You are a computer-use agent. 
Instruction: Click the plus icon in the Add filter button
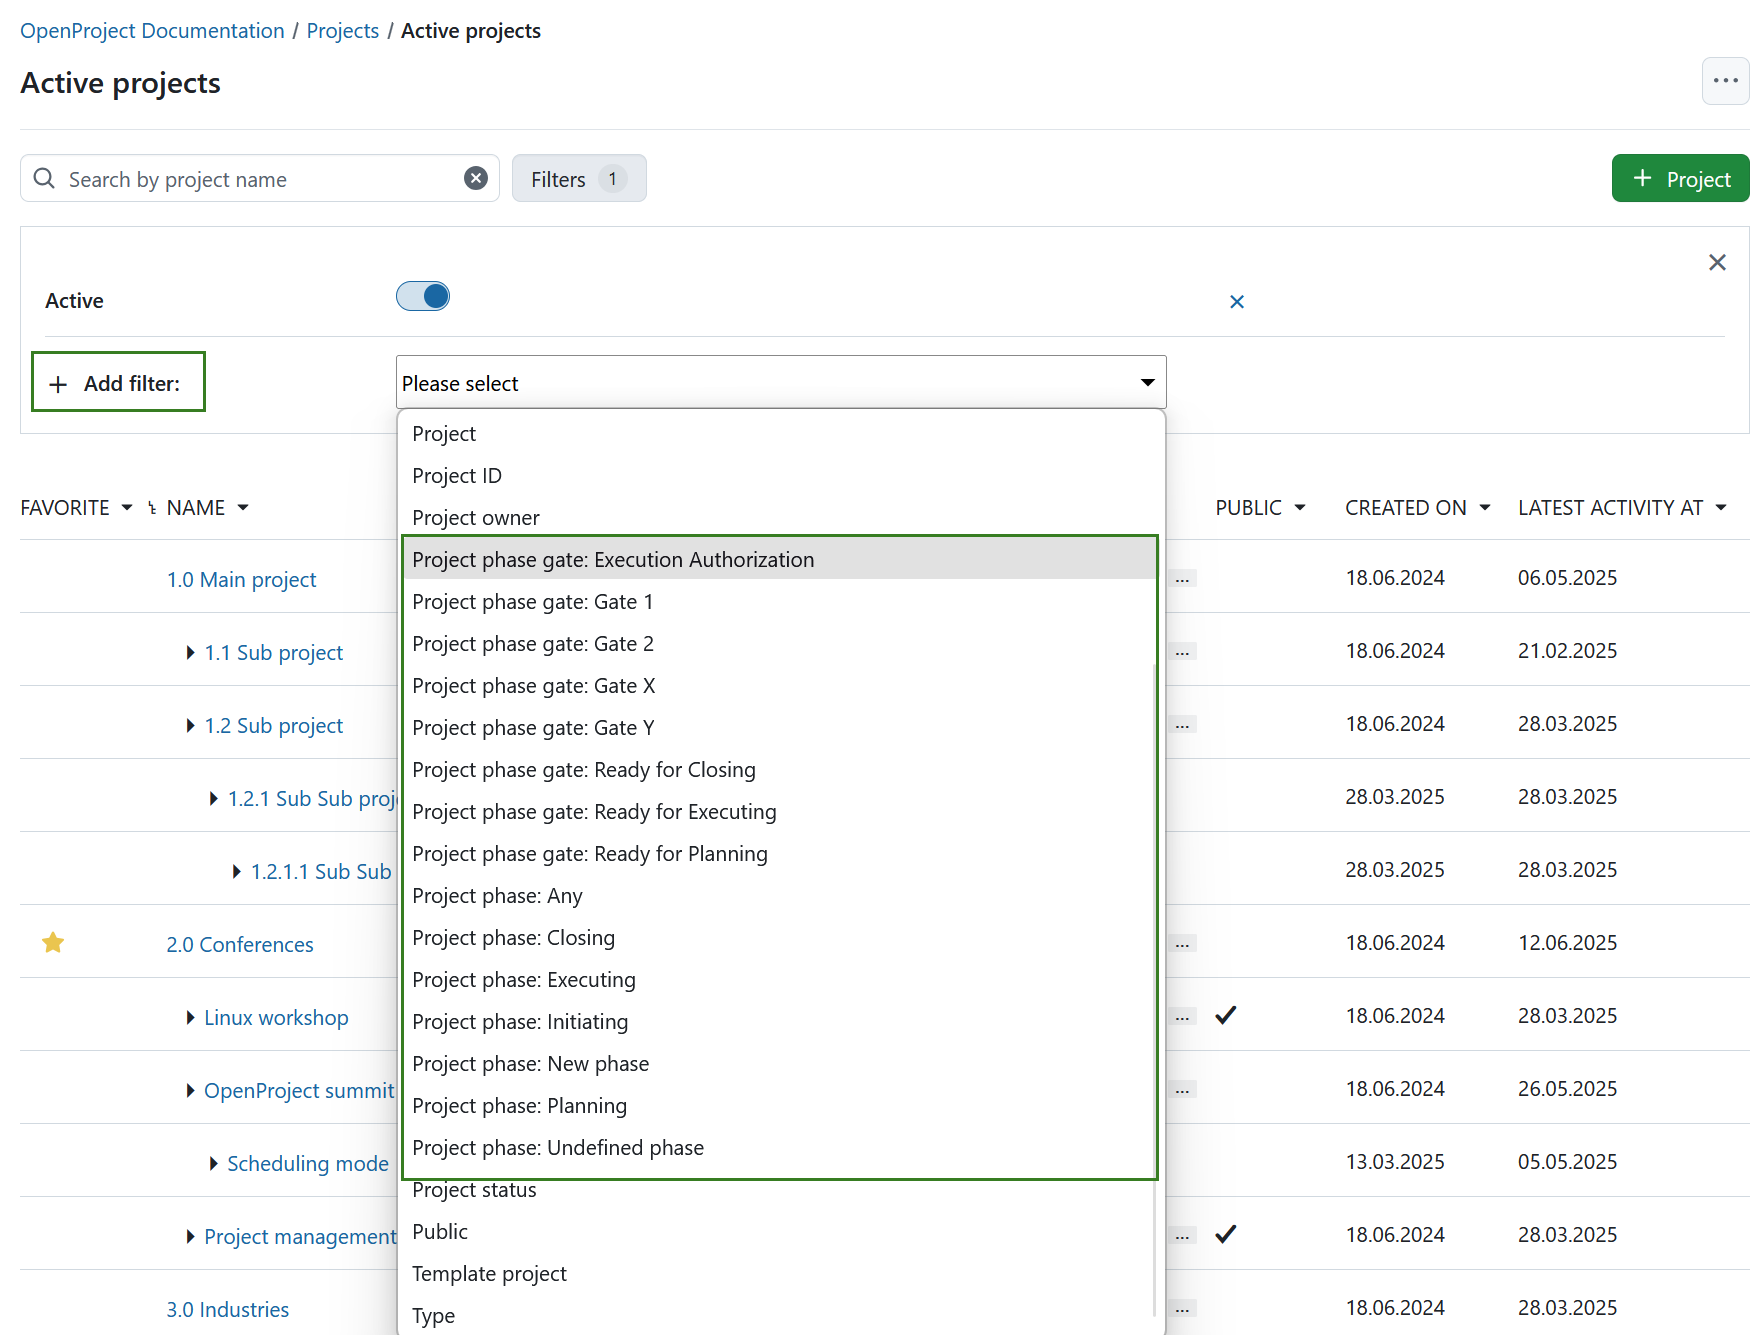[58, 383]
